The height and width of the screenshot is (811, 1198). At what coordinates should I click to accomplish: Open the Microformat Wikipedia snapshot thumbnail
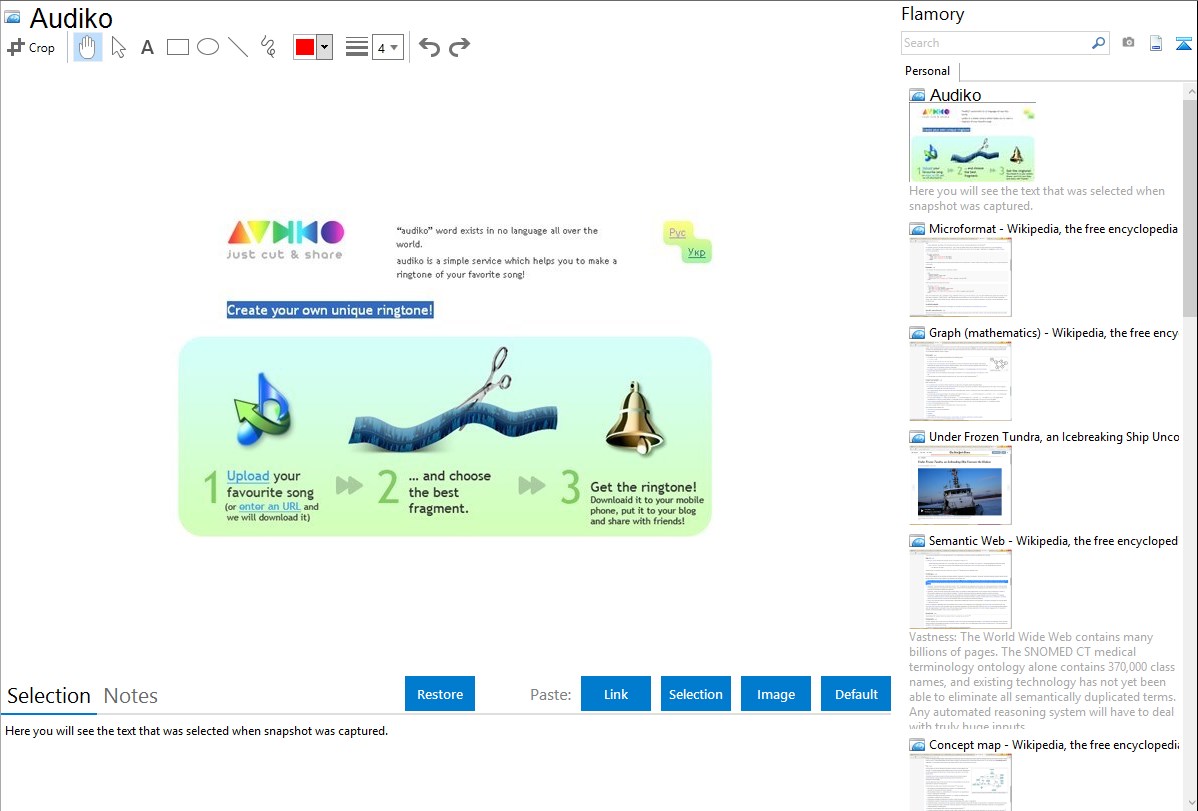960,277
